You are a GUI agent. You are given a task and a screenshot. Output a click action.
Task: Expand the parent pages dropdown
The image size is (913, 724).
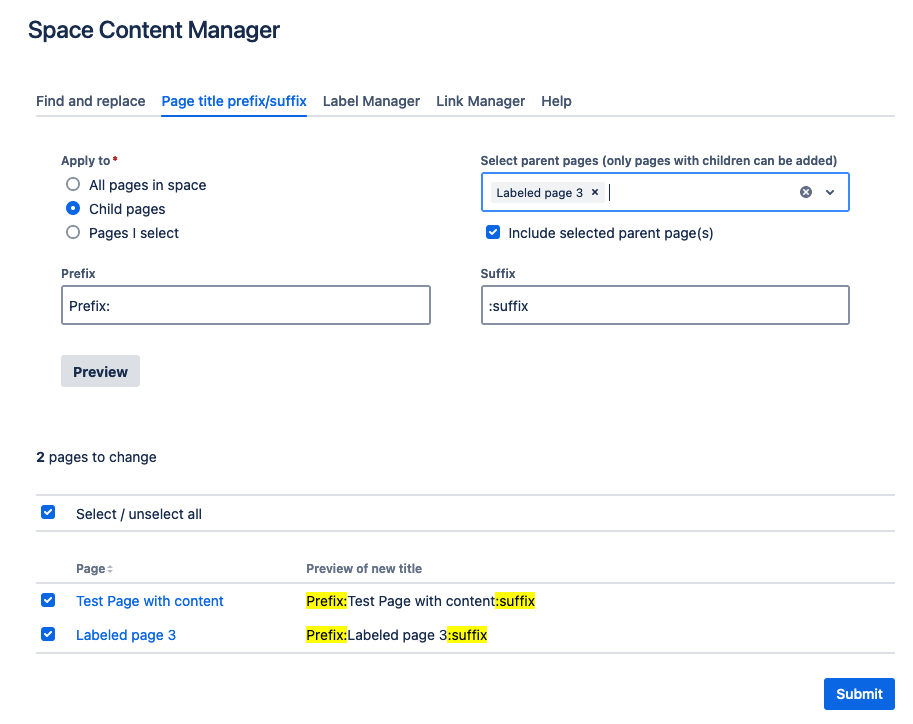pyautogui.click(x=830, y=192)
